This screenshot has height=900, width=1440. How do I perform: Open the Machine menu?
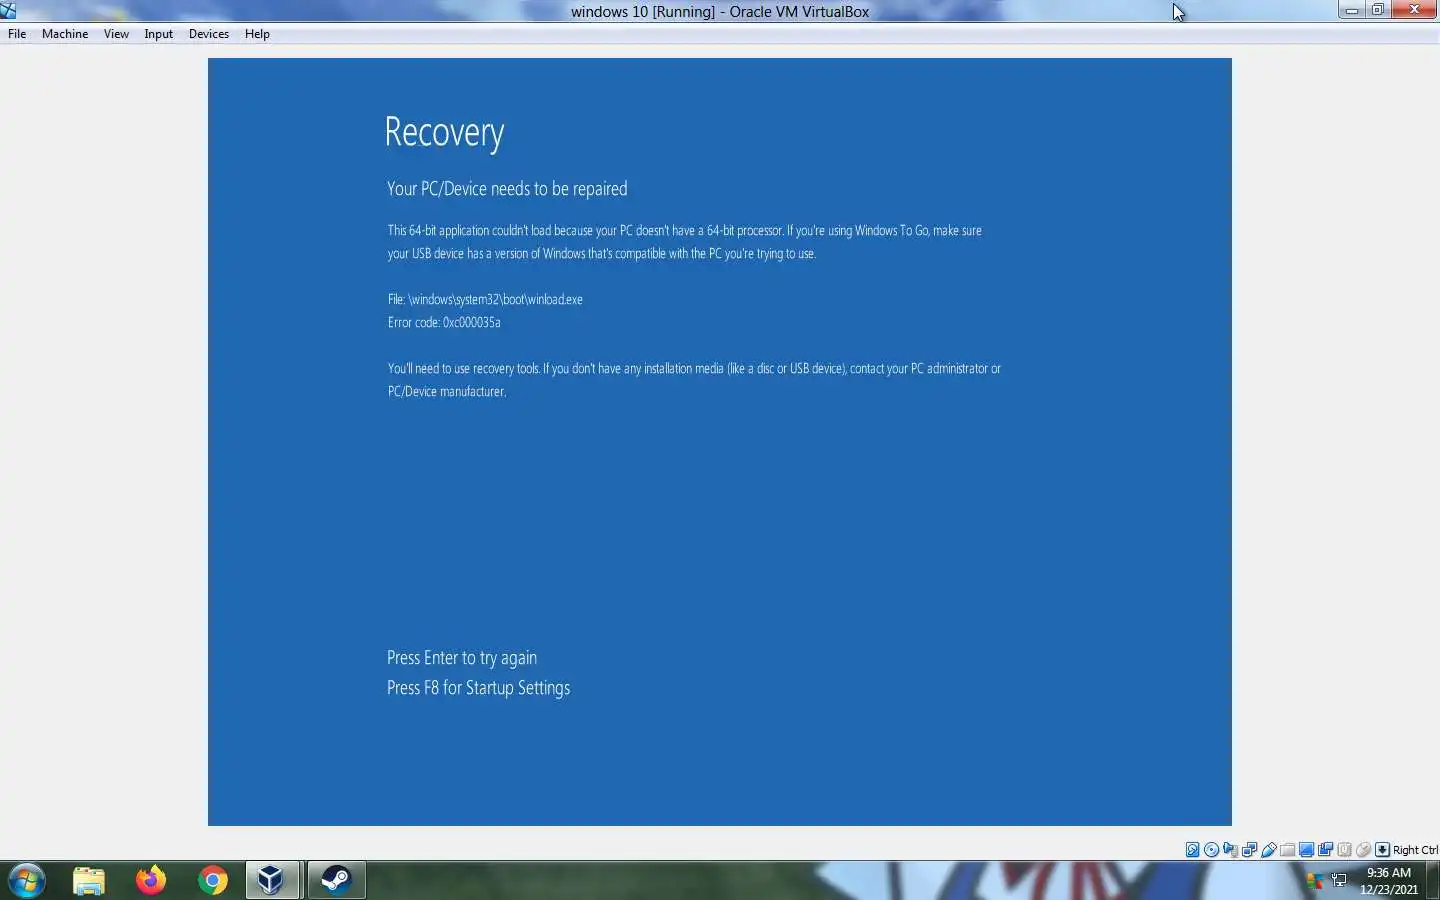click(x=65, y=34)
